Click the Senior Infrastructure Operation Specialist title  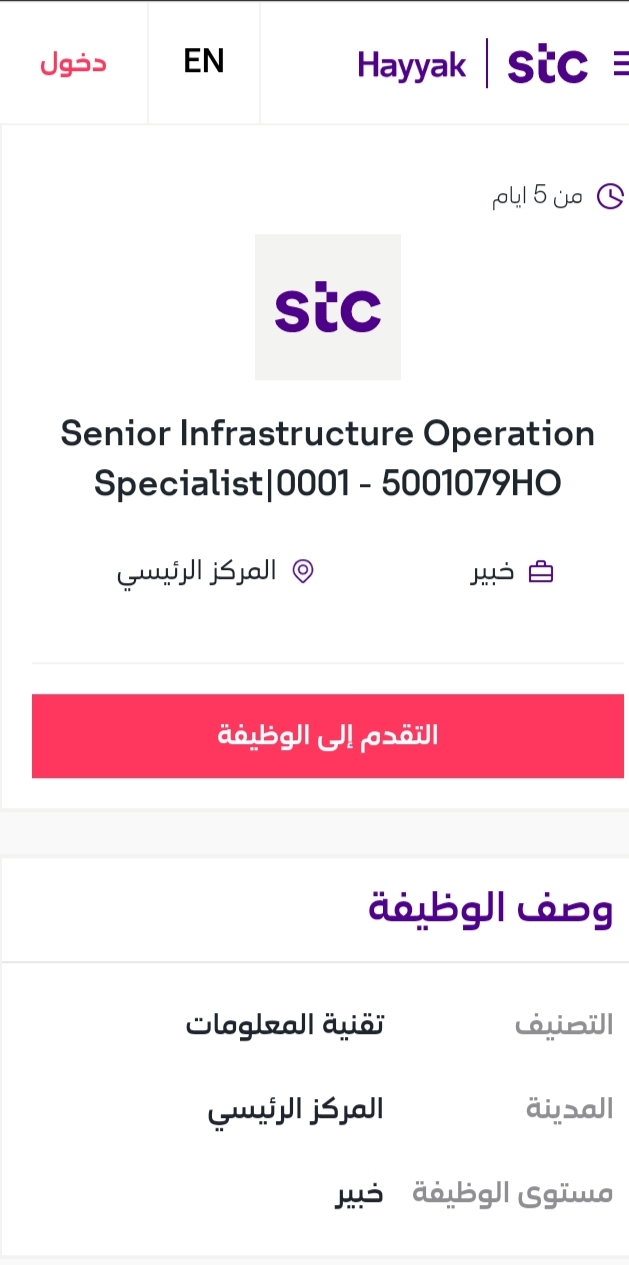coord(328,459)
